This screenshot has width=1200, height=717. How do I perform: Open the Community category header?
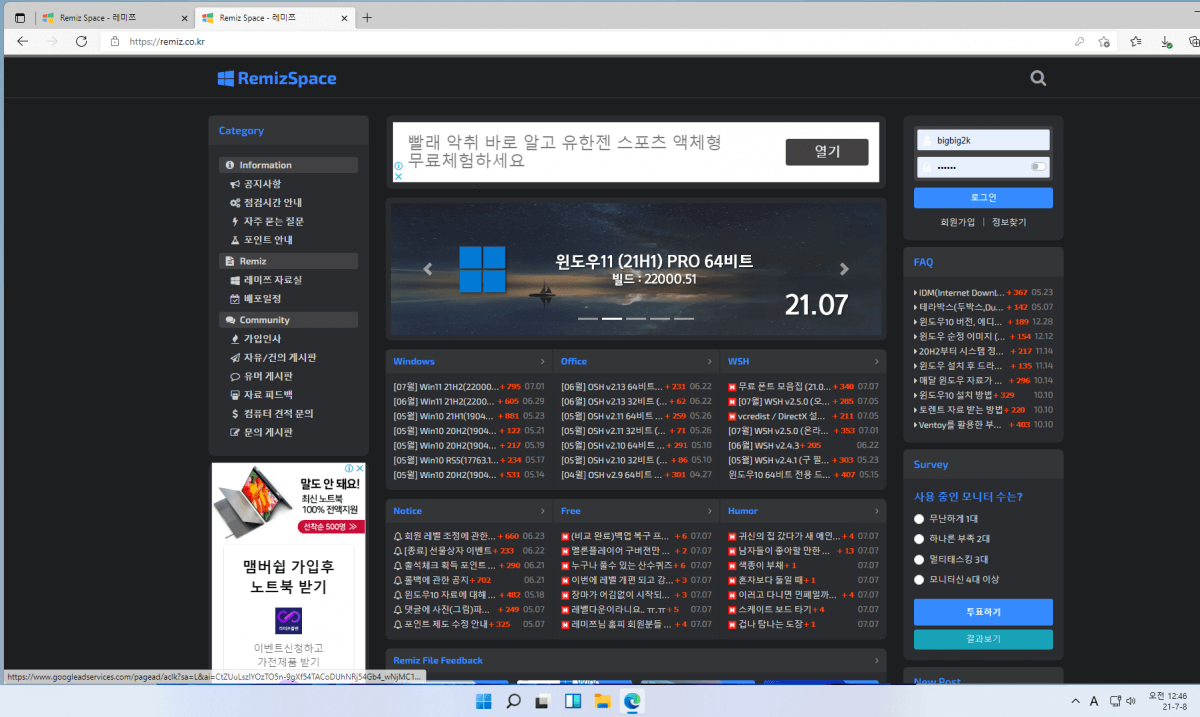pos(288,320)
